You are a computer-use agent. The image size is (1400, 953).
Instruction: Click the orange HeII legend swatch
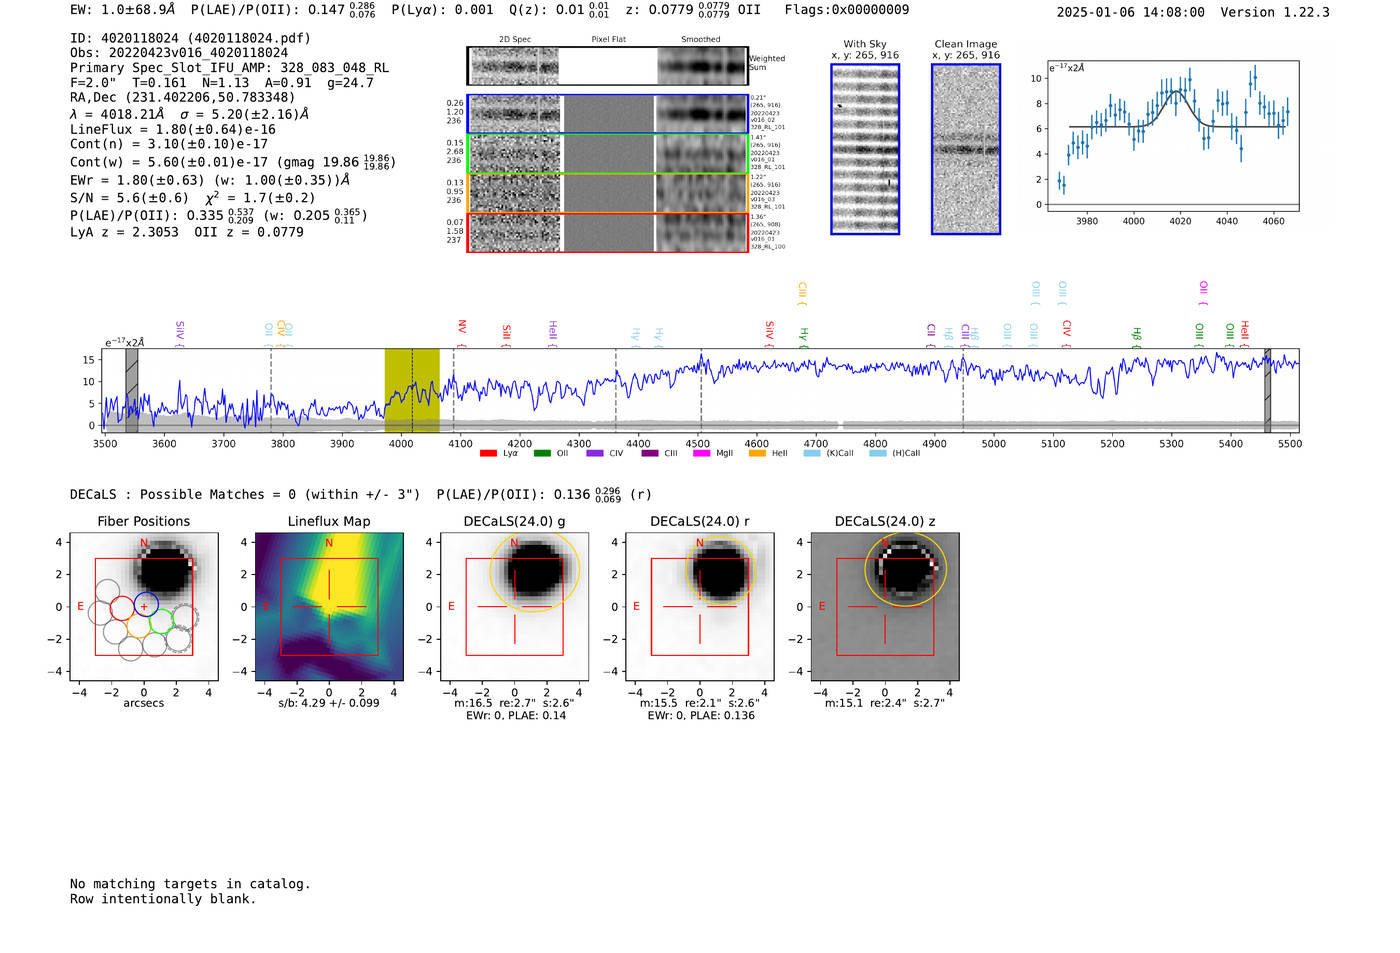[x=757, y=453]
